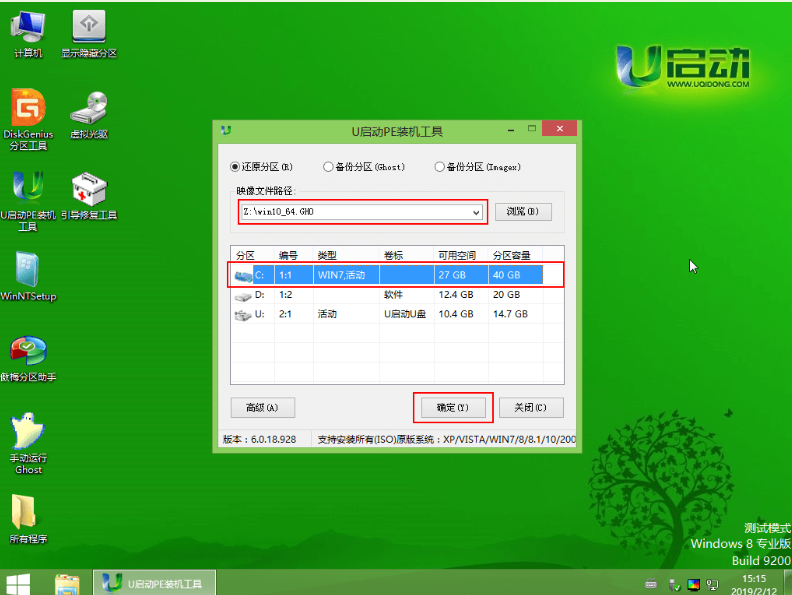Select the 还原分区 radio button
The image size is (792, 595).
tap(236, 167)
